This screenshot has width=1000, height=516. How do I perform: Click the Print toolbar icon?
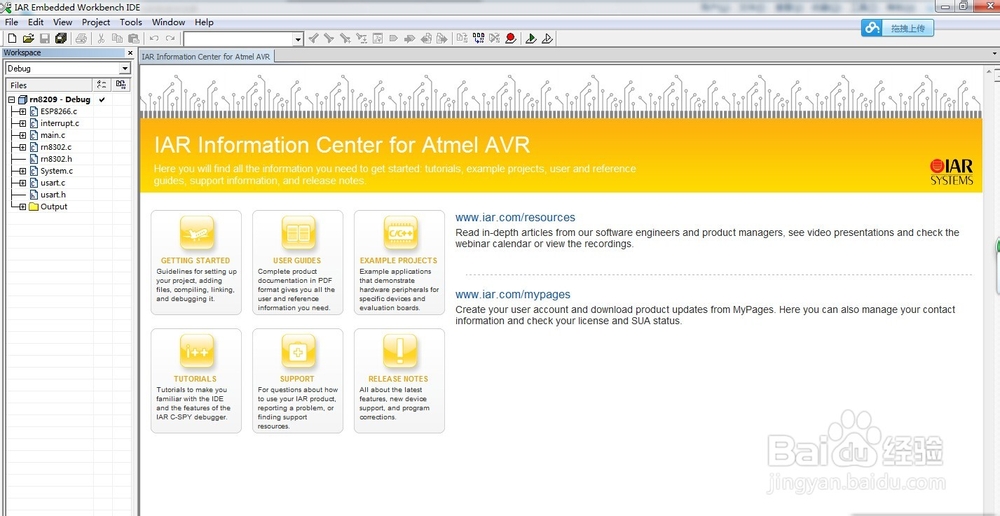81,38
